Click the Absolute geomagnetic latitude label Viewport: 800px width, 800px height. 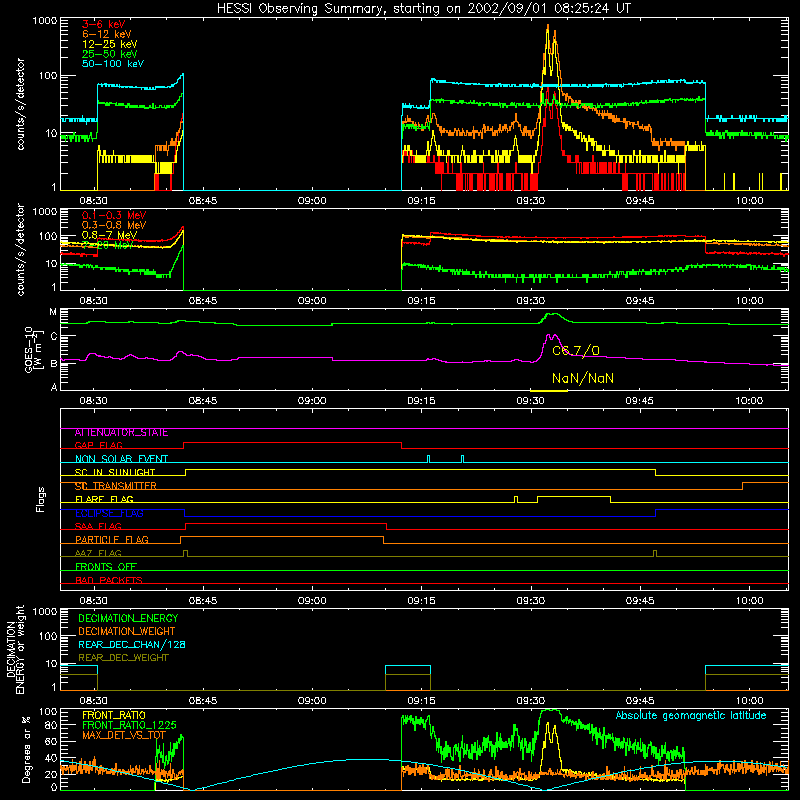(691, 716)
